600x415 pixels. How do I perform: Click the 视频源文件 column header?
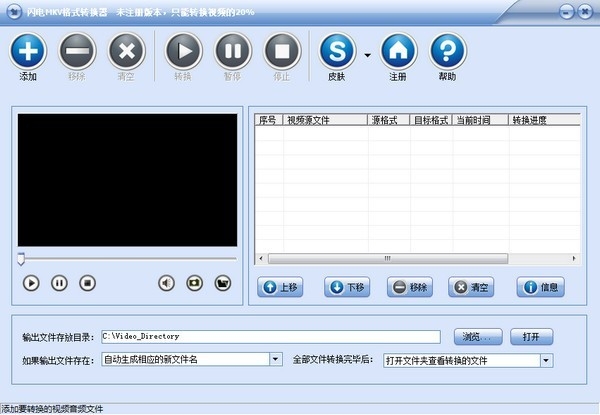[325, 120]
